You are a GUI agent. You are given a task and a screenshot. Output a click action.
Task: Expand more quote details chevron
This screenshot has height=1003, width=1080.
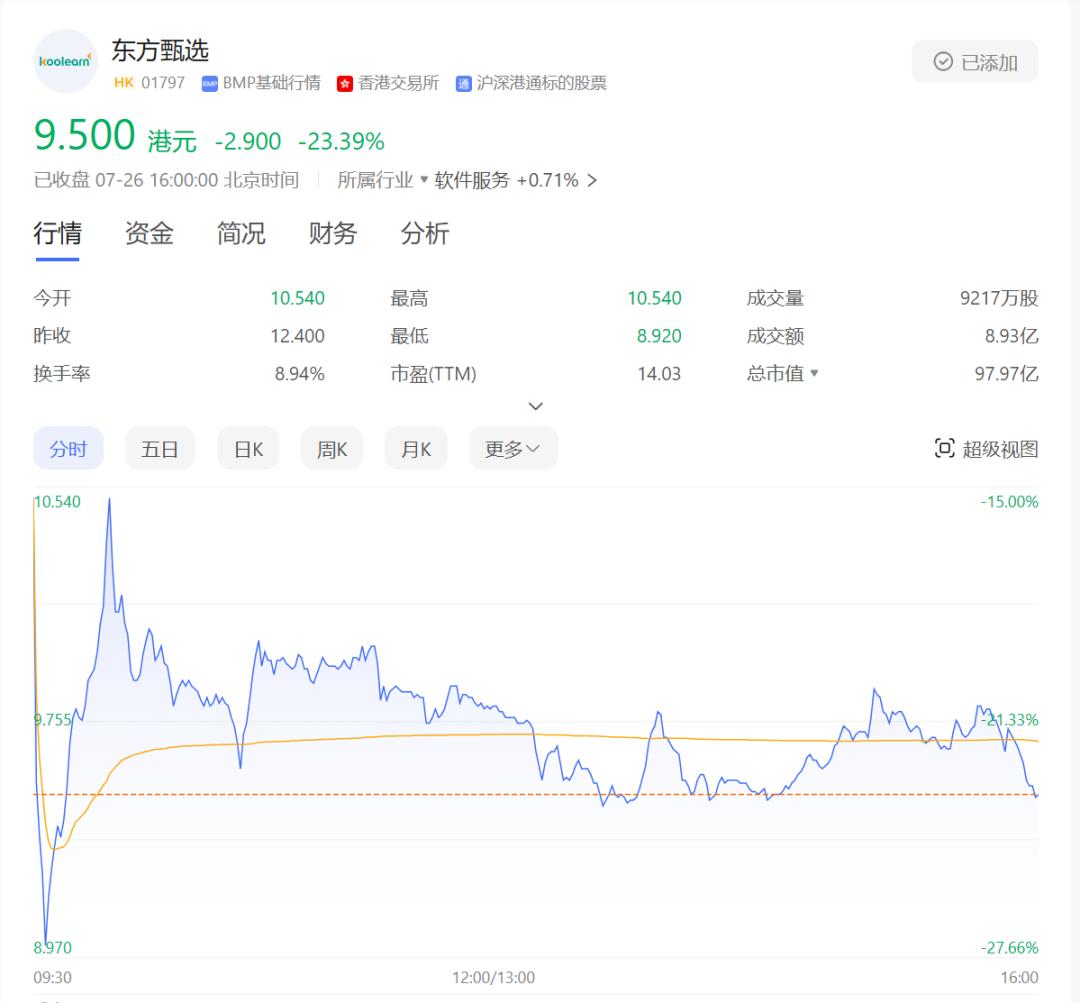[x=535, y=406]
